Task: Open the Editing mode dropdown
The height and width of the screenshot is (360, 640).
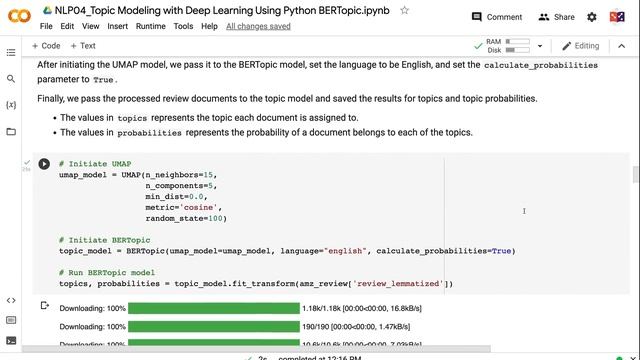Action: (580, 46)
